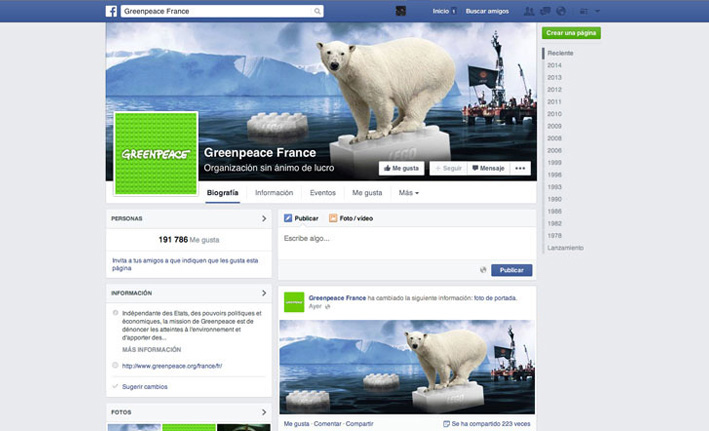Select the Publicar composer option
Screen dimensions: 709x431
tap(301, 218)
